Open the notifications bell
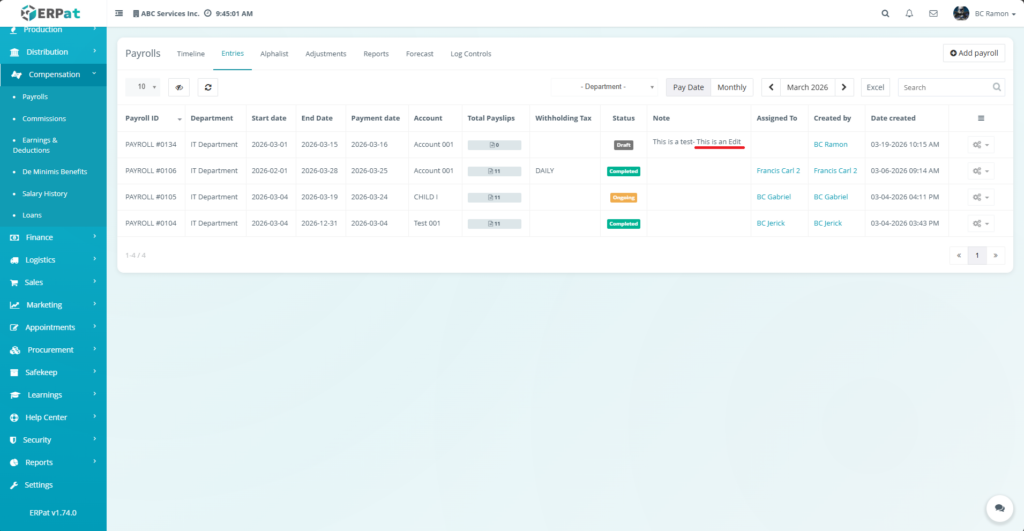 tap(909, 14)
